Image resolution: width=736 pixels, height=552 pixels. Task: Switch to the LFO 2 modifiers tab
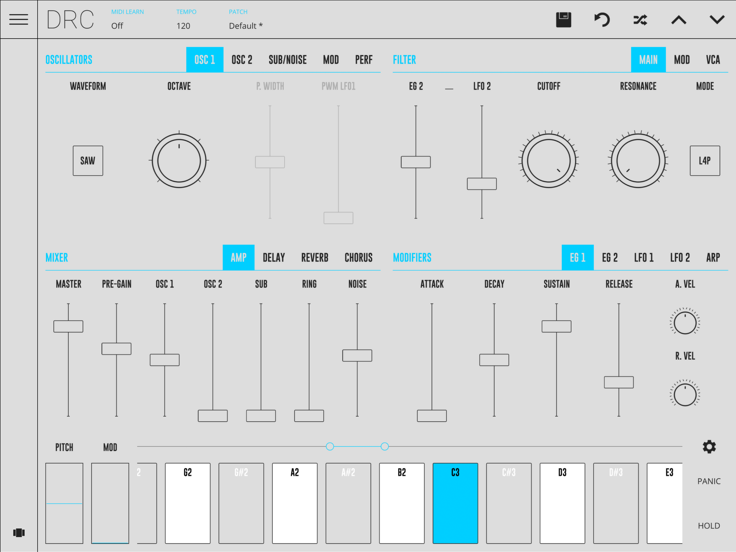pos(680,257)
